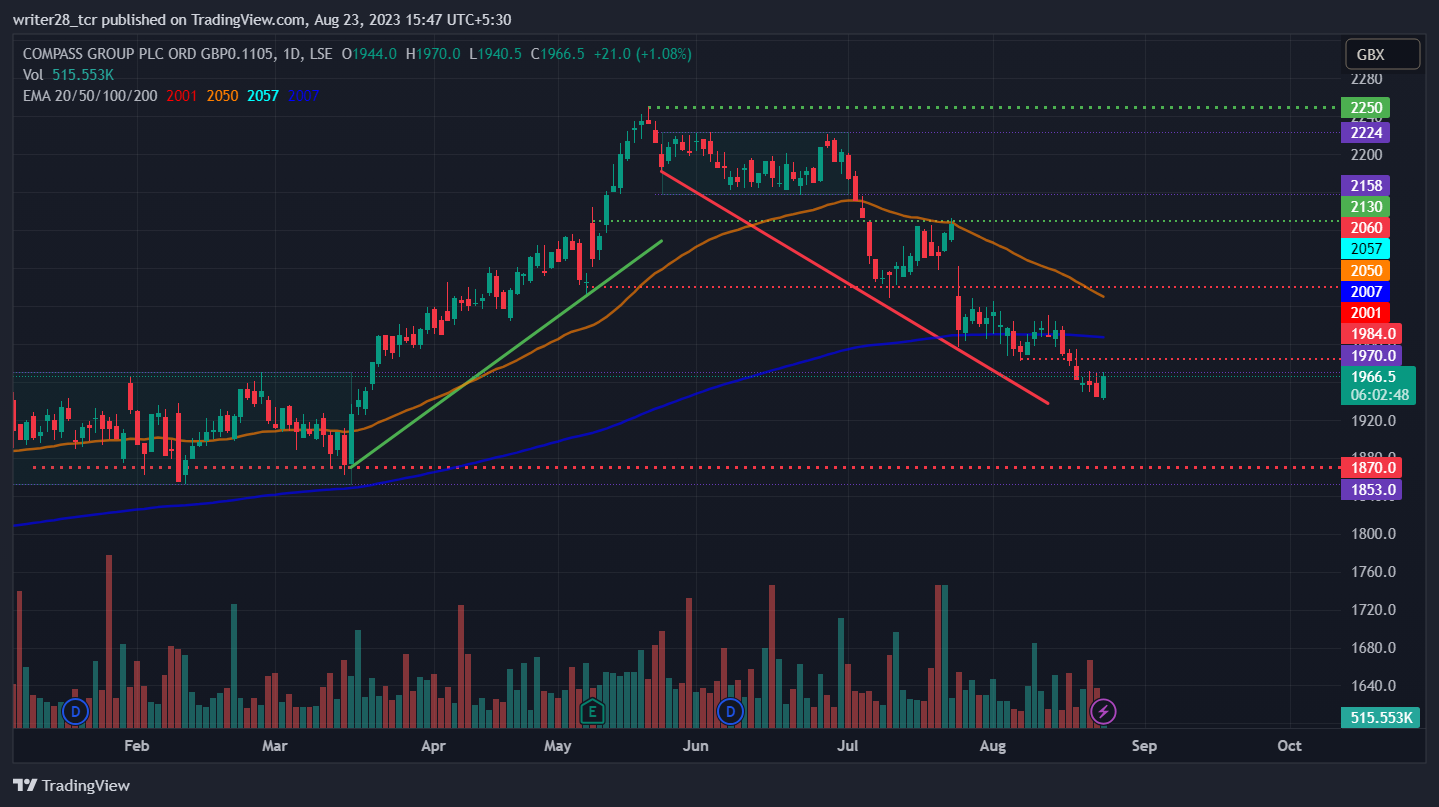This screenshot has width=1439, height=807.
Task: Click the +21.0 (+1.08%) change text
Action: point(642,53)
